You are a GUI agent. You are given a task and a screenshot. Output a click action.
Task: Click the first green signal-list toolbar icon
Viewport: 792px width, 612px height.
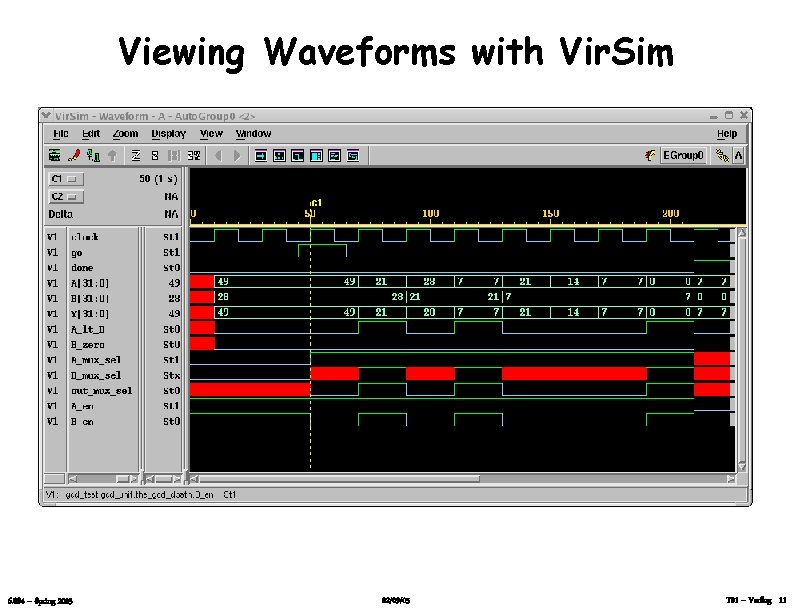[x=55, y=155]
